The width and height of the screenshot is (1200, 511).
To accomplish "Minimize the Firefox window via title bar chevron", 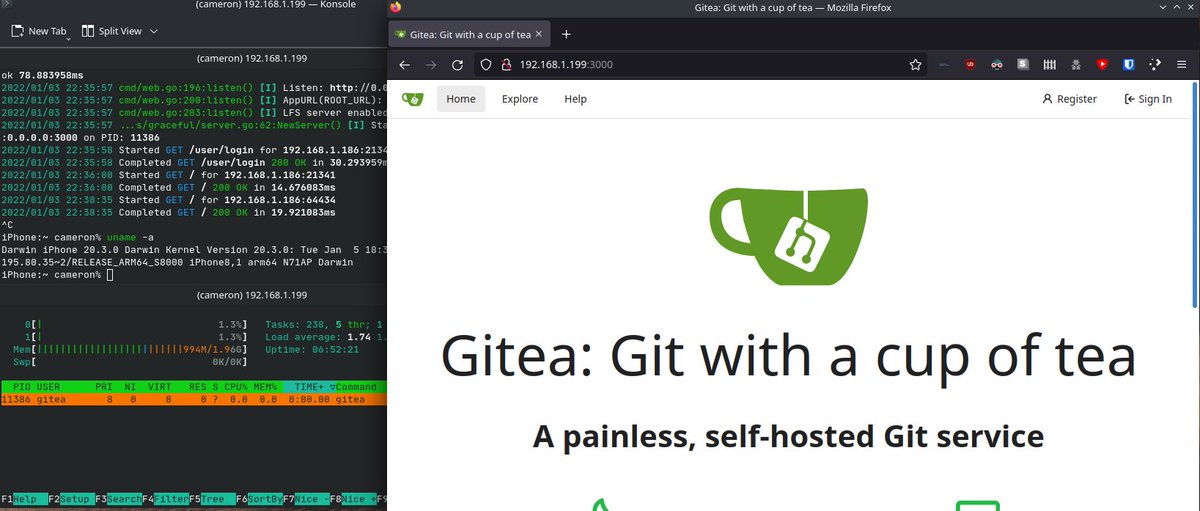I will click(1162, 7).
